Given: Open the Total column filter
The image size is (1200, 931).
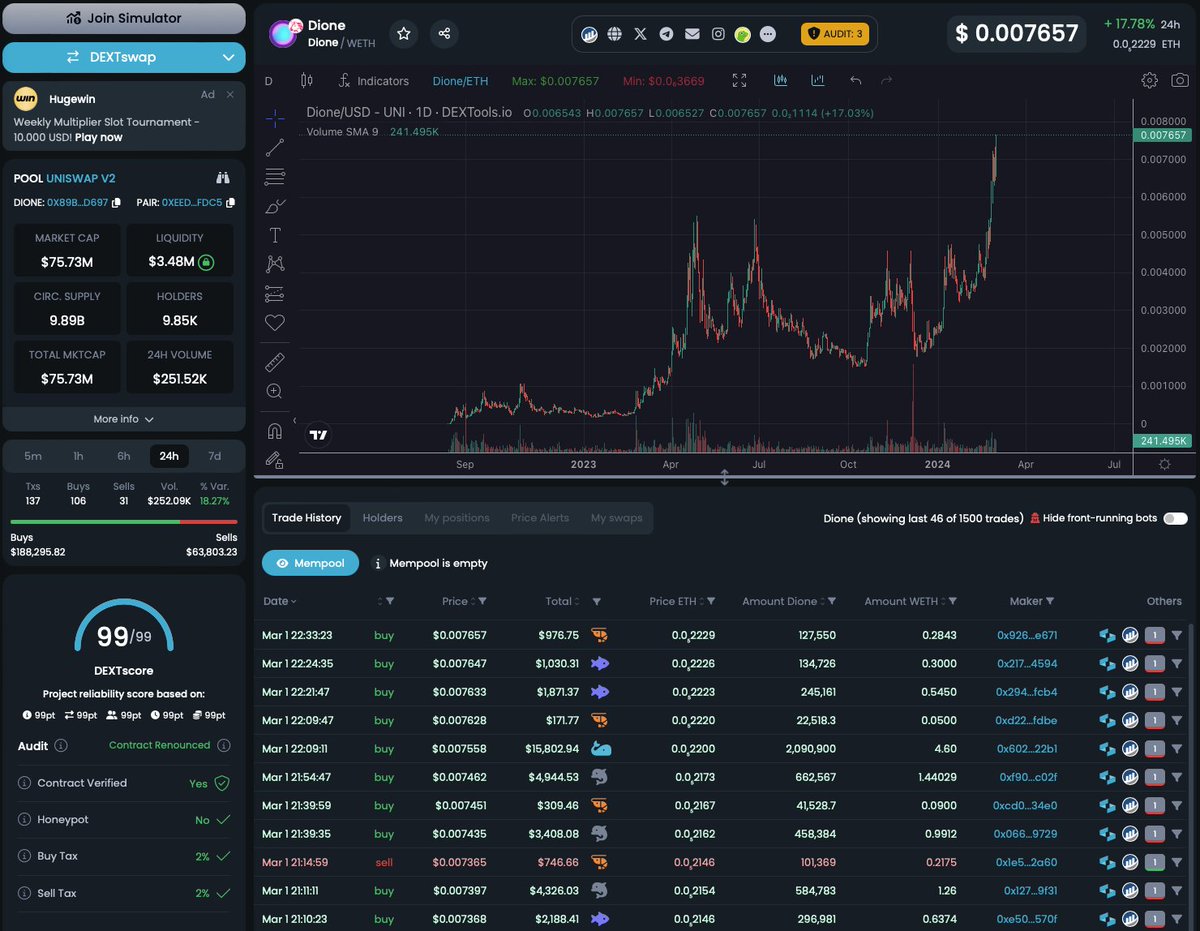Looking at the screenshot, I should (596, 601).
